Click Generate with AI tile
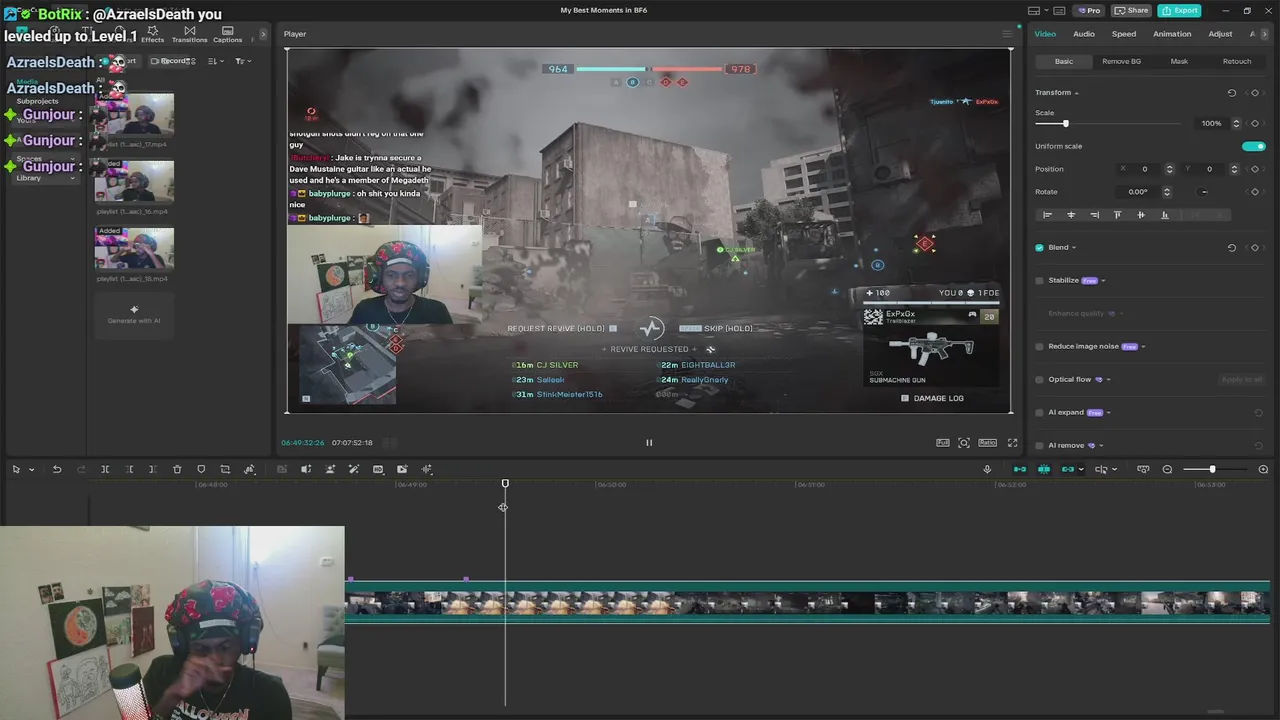Image resolution: width=1280 pixels, height=720 pixels. tap(134, 314)
